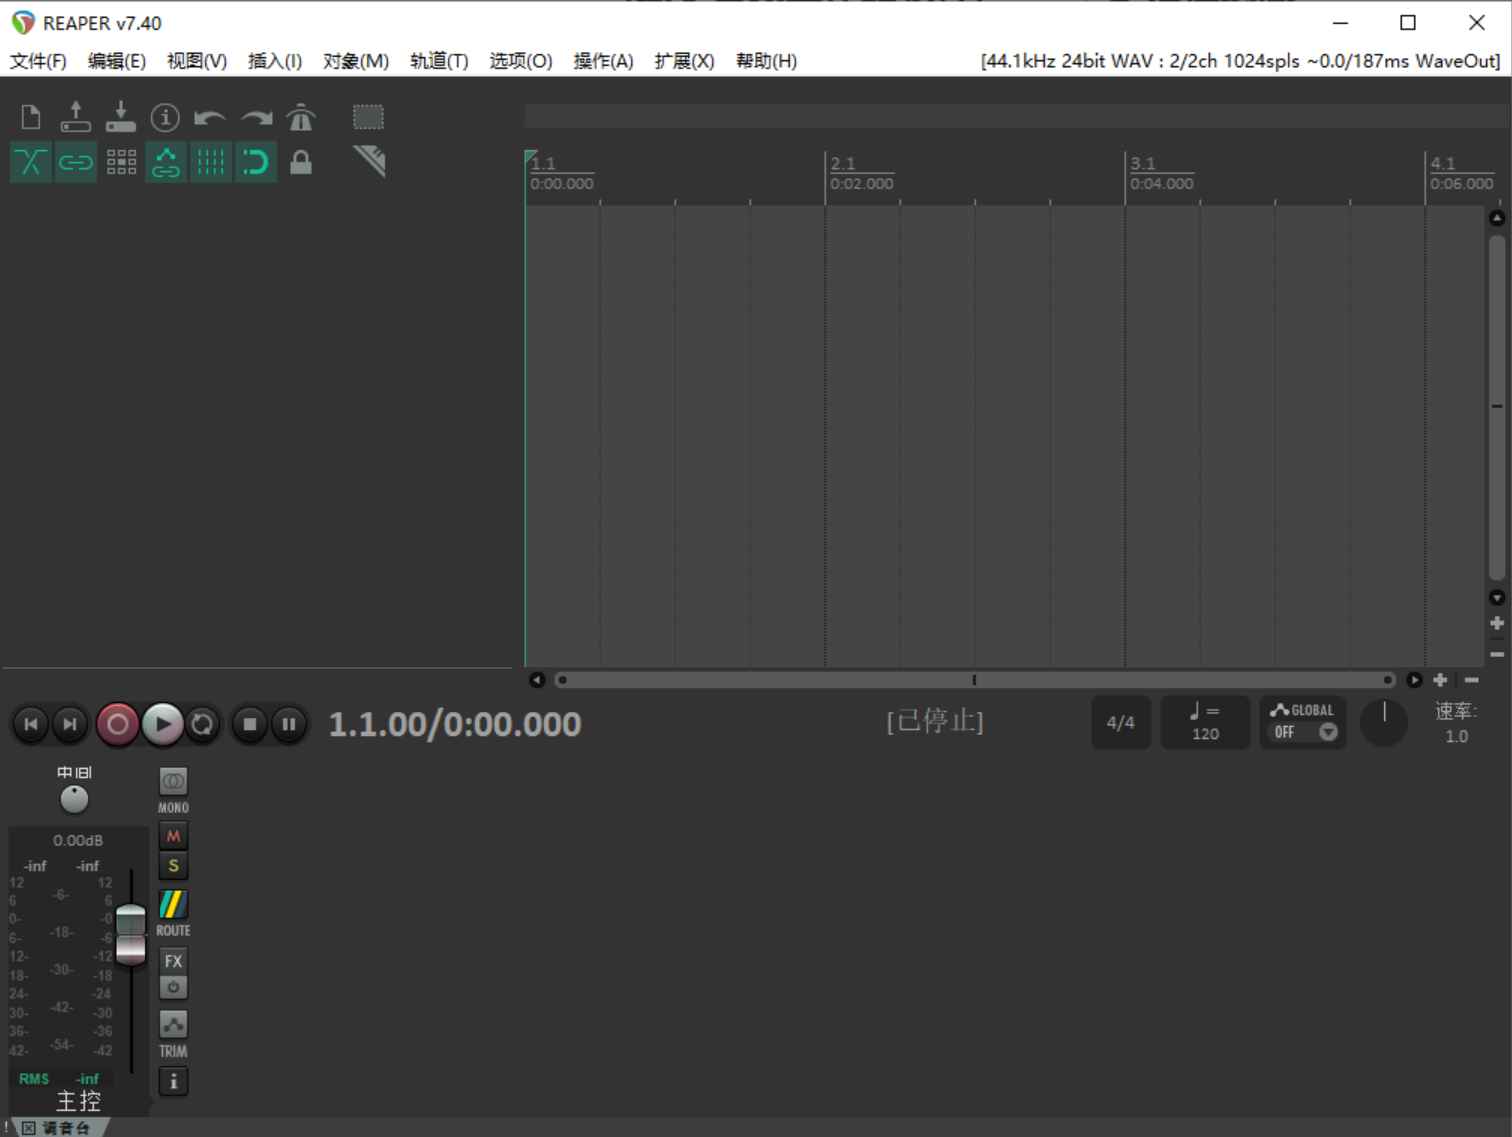
Task: Open project settings with the info icon
Action: tap(165, 117)
